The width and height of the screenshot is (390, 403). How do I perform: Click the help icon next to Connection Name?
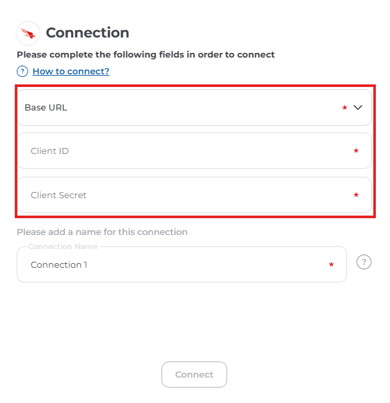(364, 262)
